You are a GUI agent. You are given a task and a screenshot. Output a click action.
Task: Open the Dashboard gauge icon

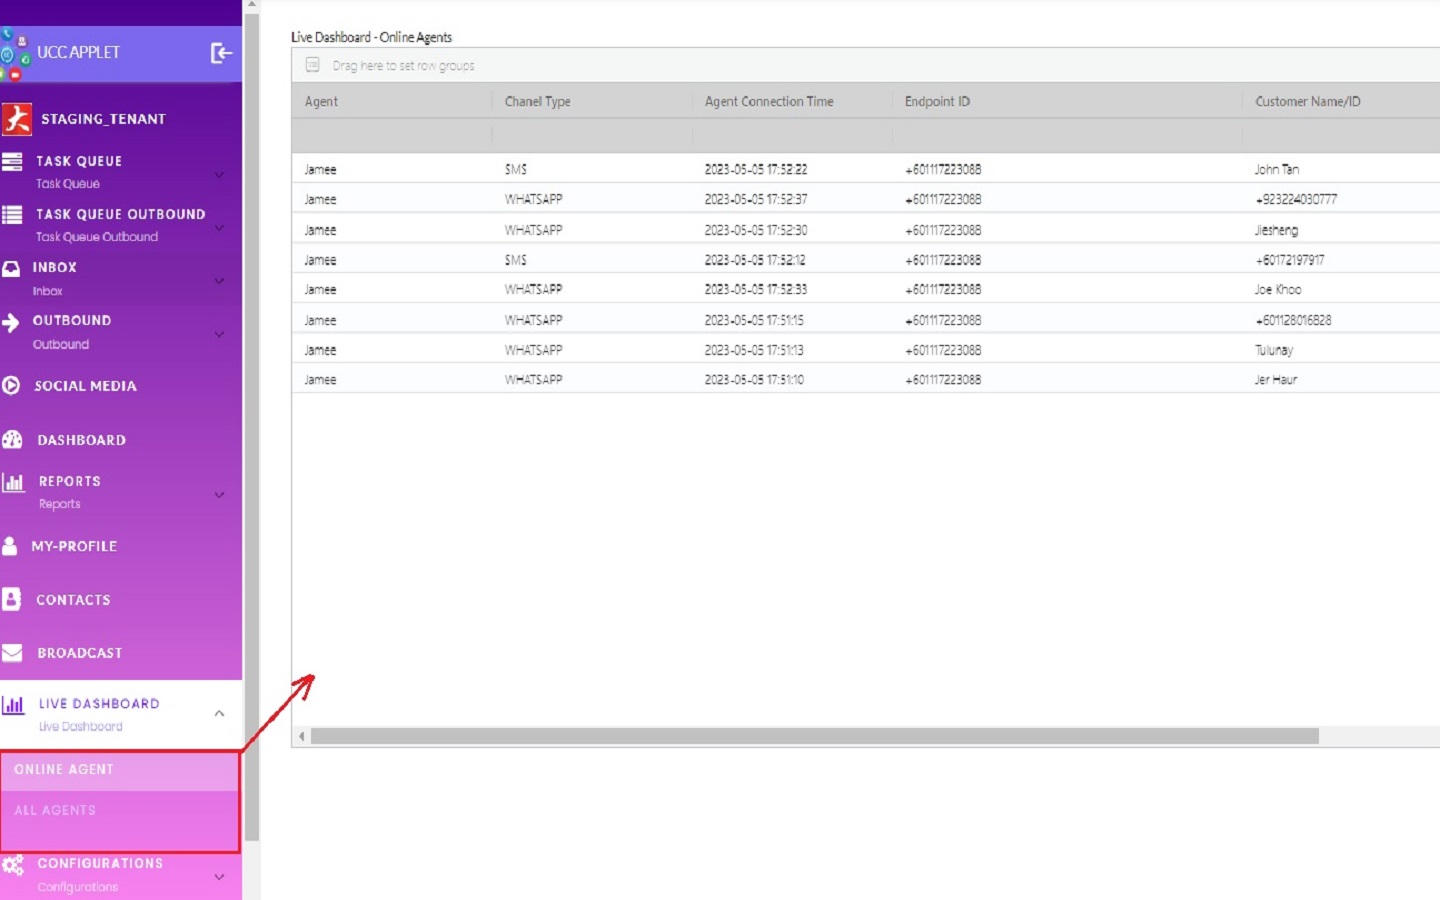(x=12, y=439)
